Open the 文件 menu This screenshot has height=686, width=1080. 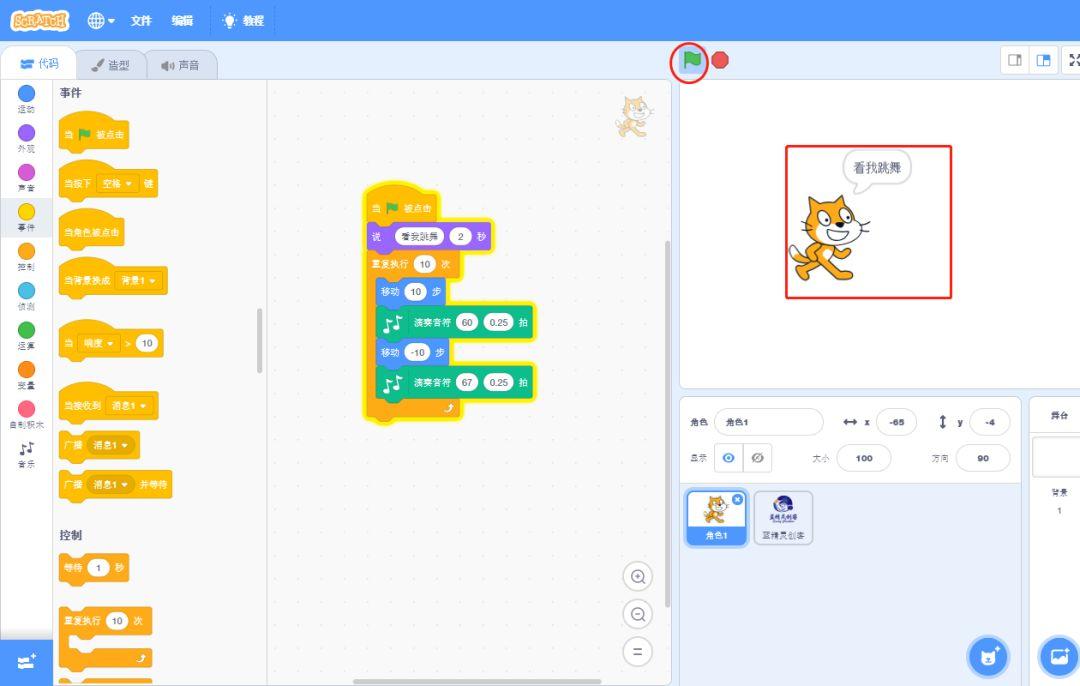[141, 21]
